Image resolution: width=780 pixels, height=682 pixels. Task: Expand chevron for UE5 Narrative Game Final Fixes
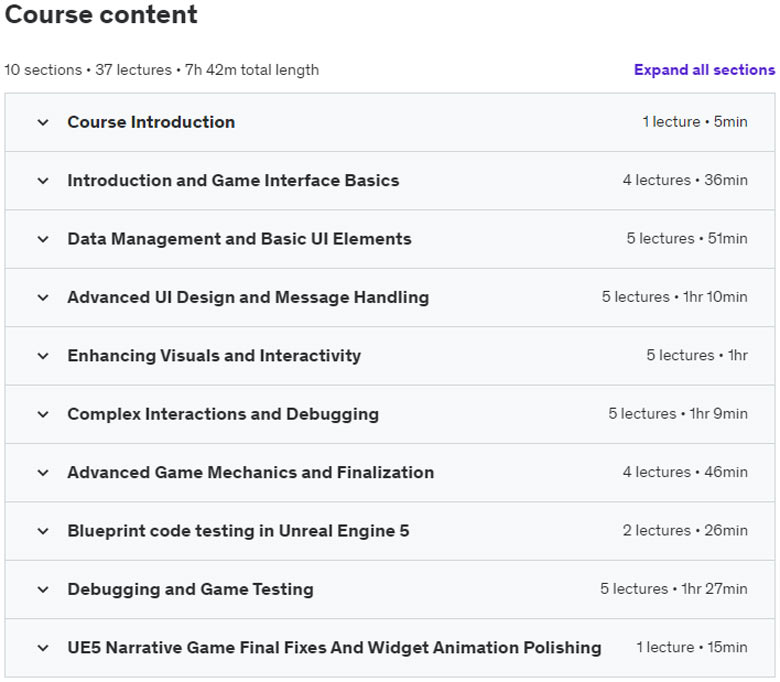tap(43, 648)
